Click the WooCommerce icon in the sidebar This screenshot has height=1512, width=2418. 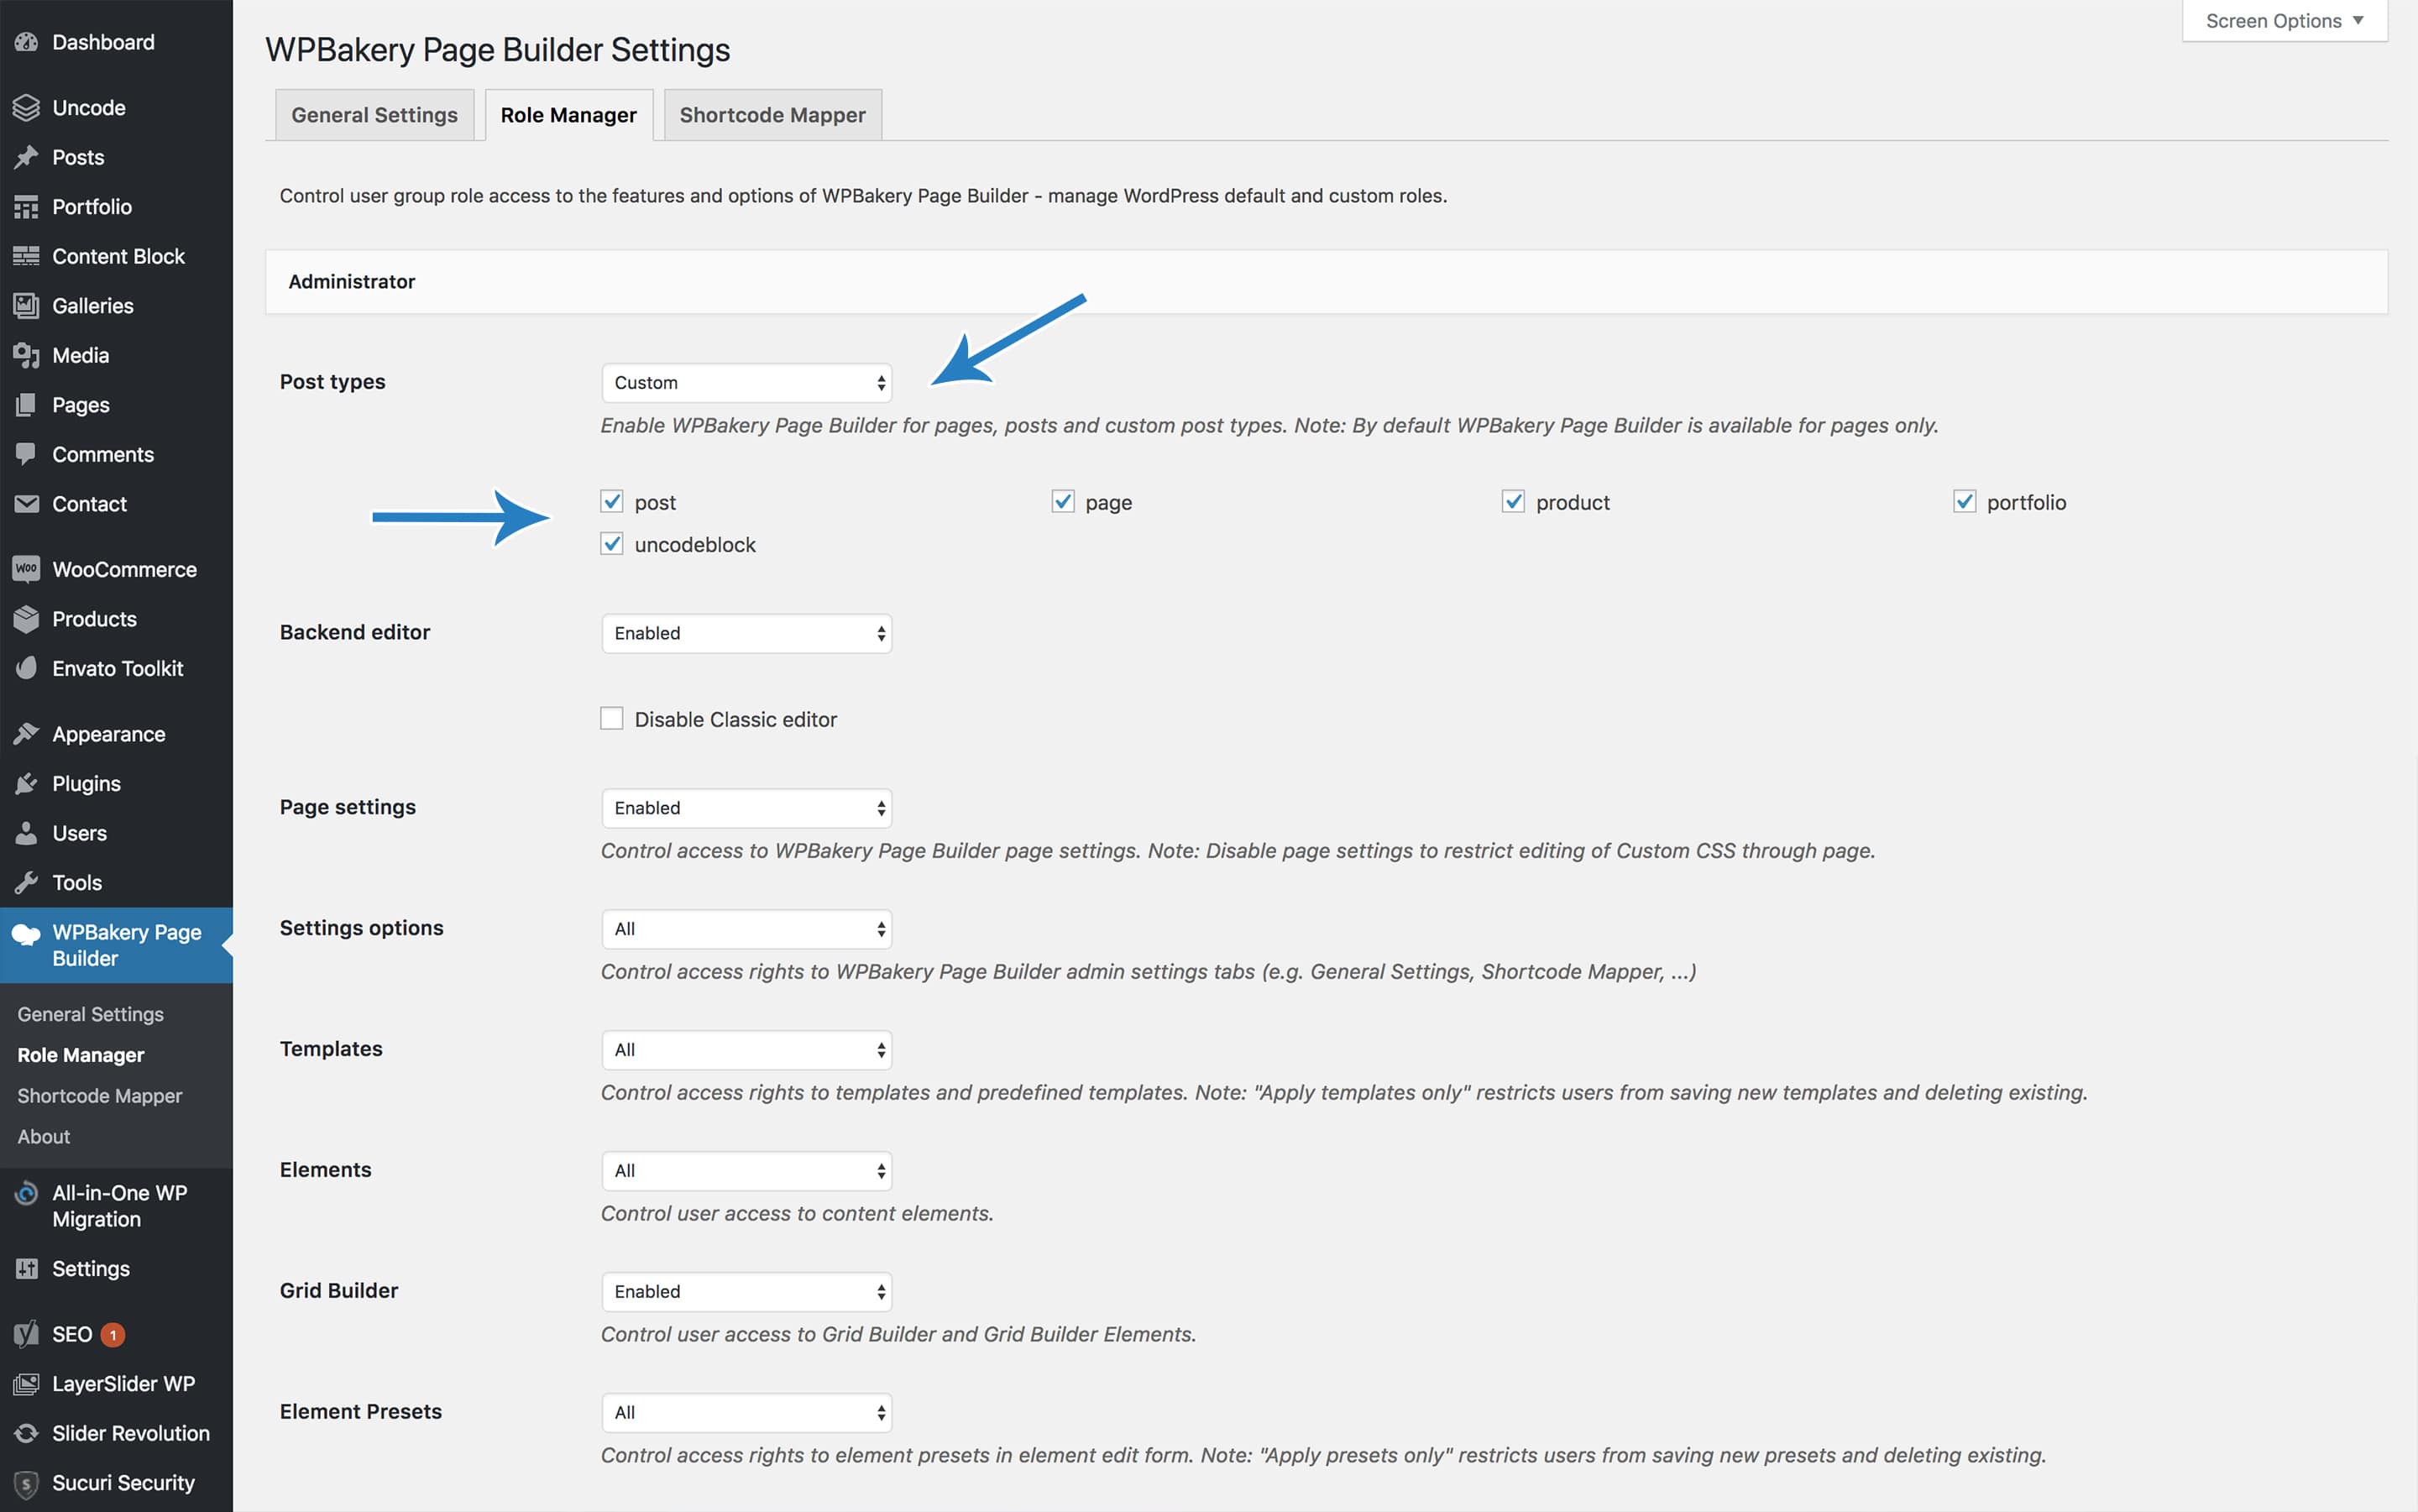(x=26, y=569)
